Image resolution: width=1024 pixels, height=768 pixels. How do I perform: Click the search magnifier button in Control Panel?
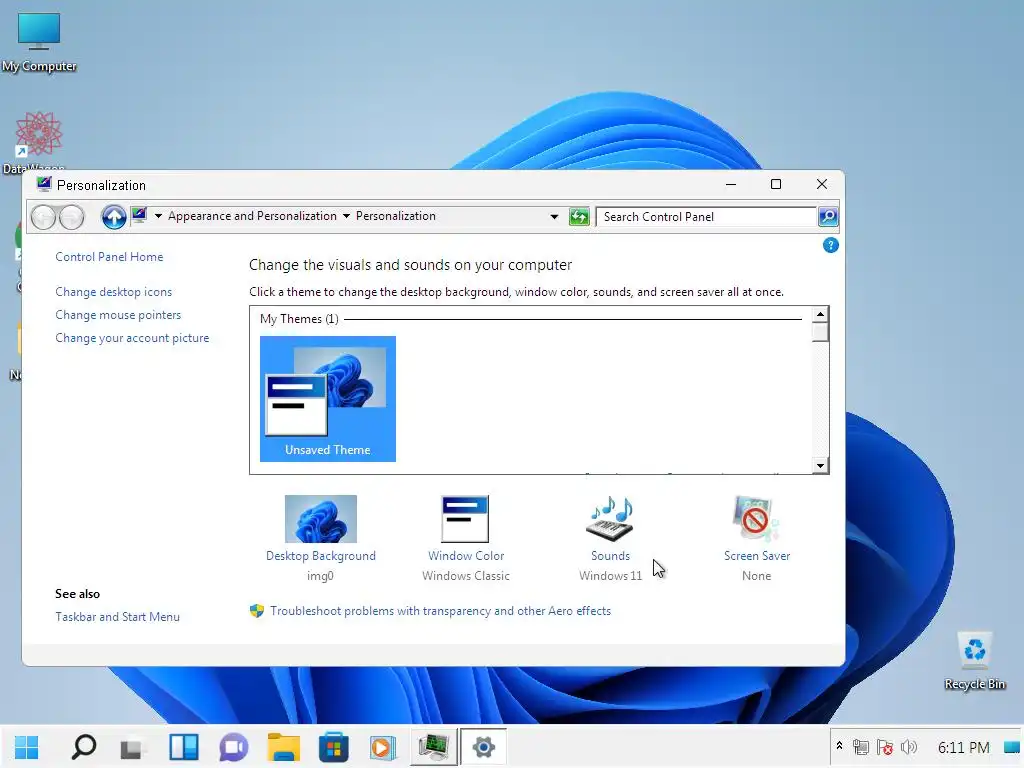pos(828,217)
